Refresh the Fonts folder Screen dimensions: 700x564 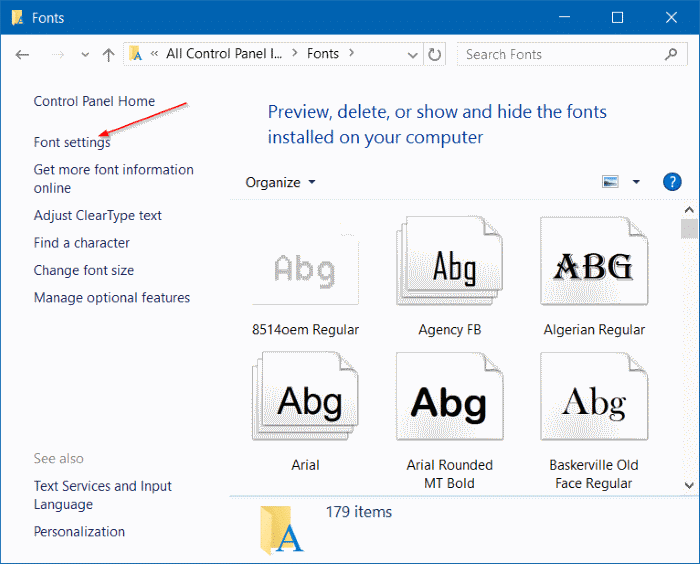(434, 54)
